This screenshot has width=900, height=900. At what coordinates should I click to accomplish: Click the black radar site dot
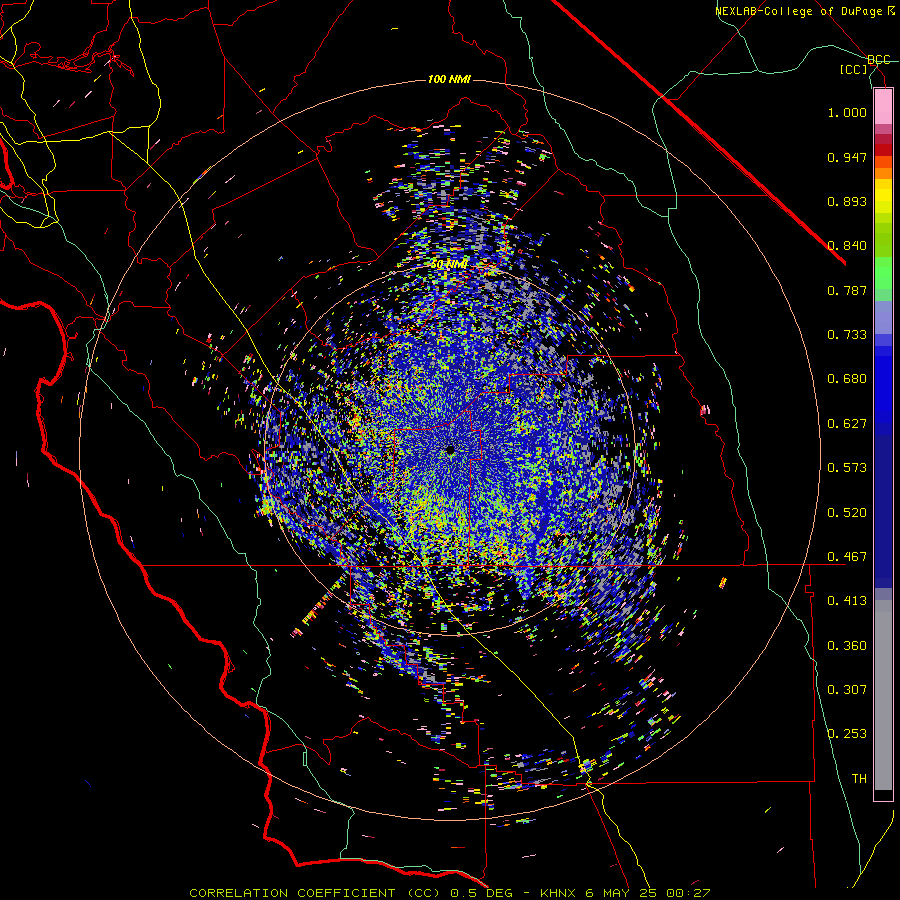coord(450,451)
